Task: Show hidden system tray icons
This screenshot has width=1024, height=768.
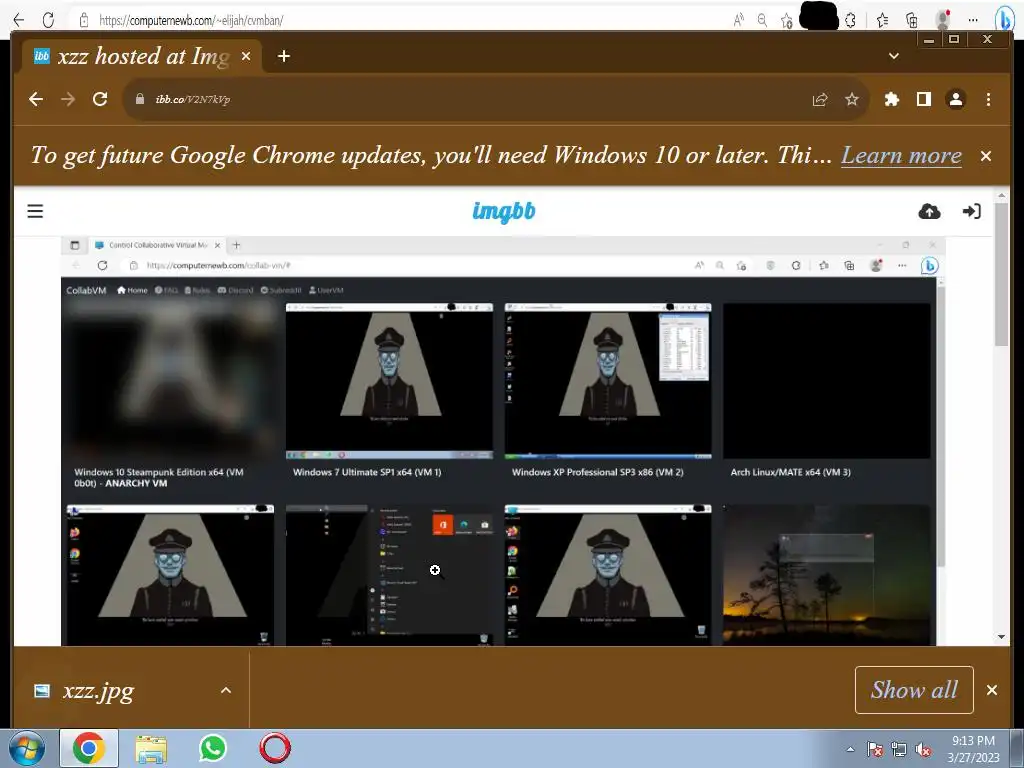Action: coord(850,749)
